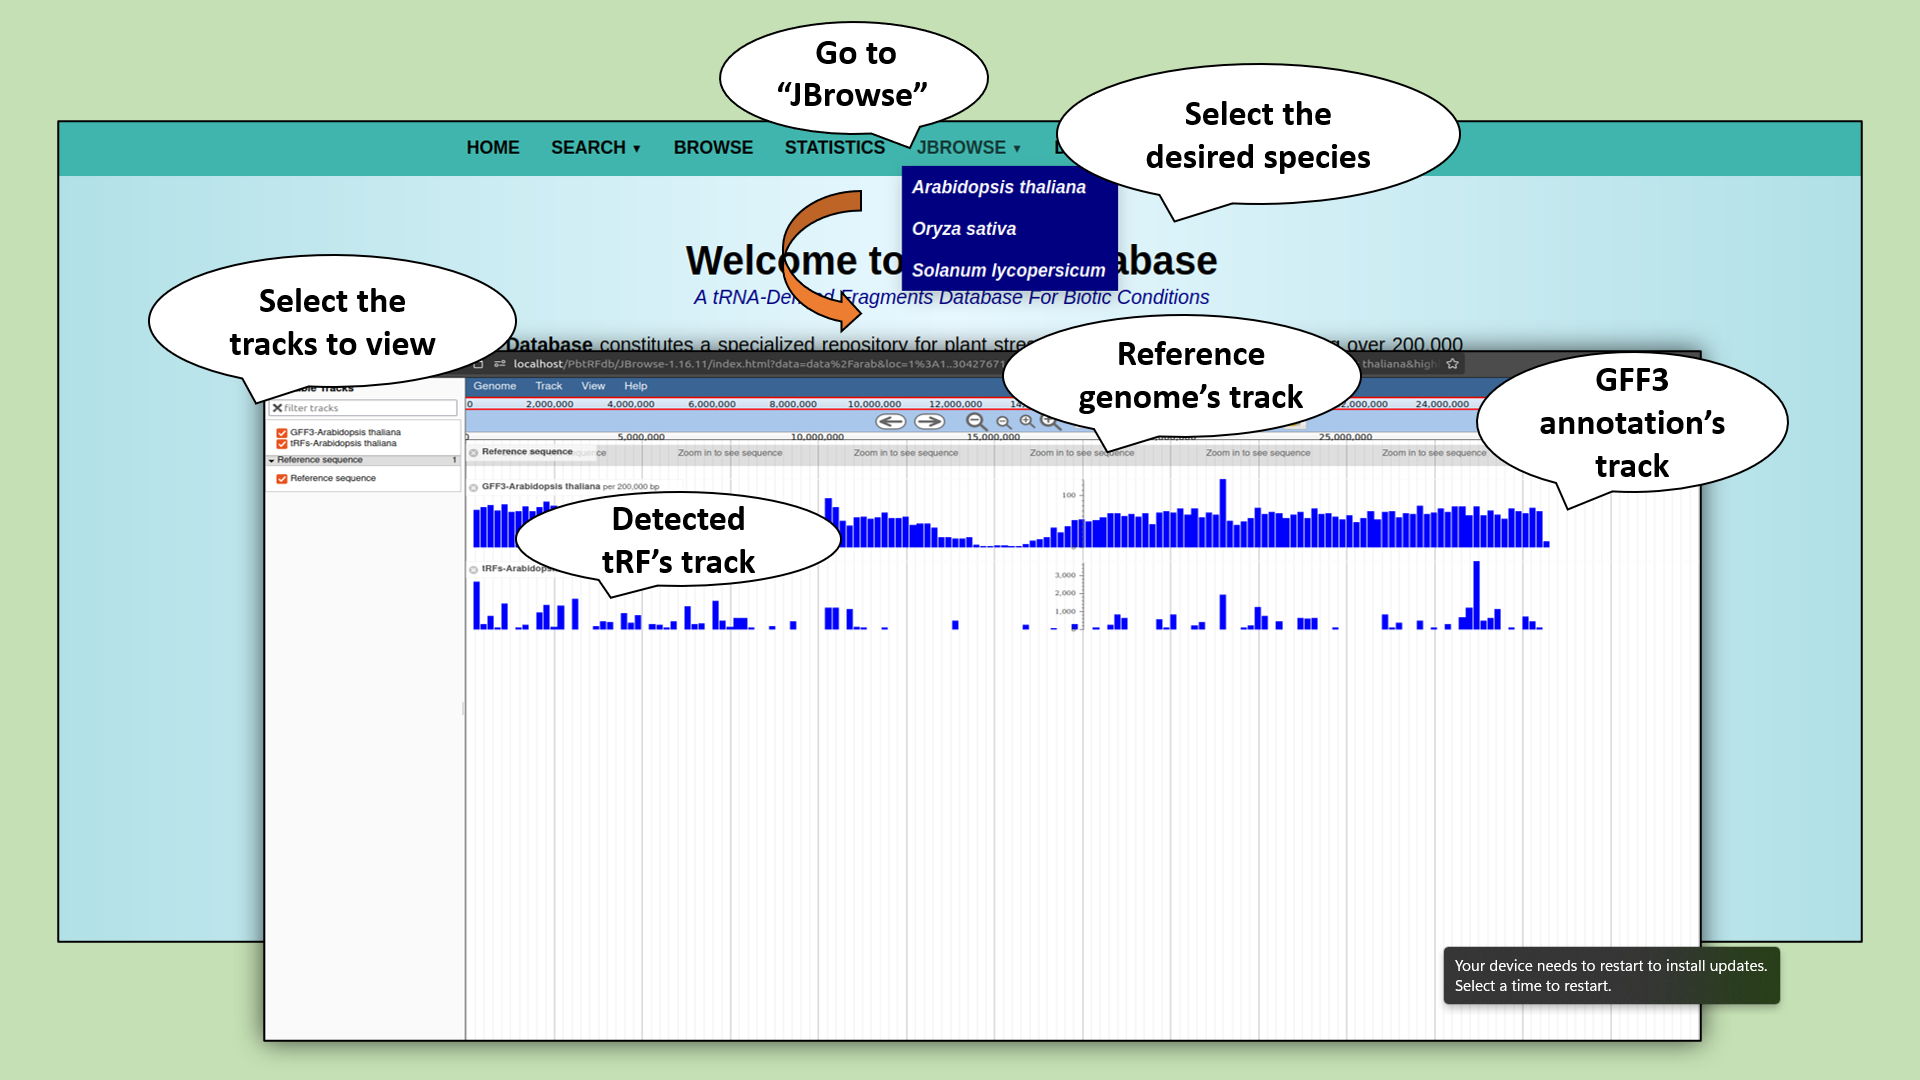Choose Oryza sativa from species menu
This screenshot has height=1080, width=1920.
point(964,229)
